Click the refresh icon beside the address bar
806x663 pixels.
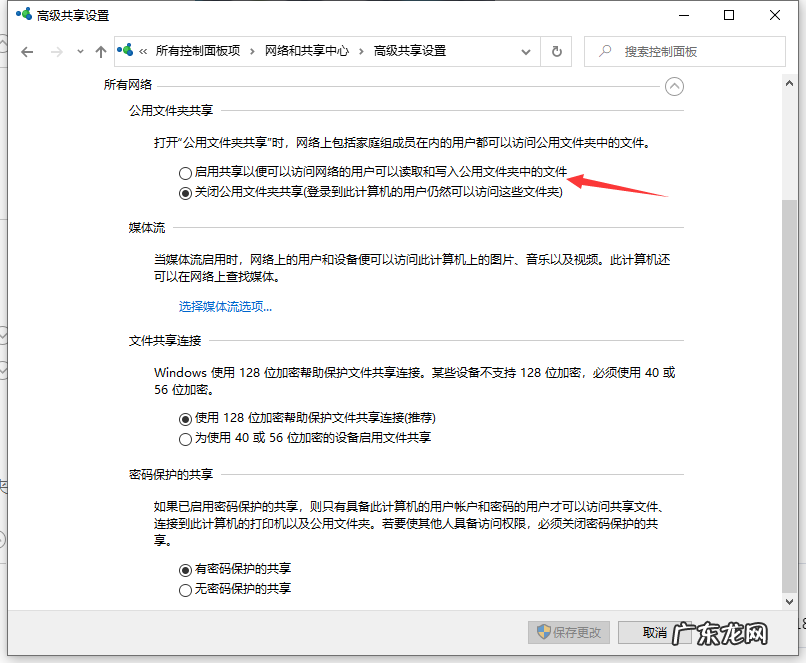pyautogui.click(x=557, y=51)
